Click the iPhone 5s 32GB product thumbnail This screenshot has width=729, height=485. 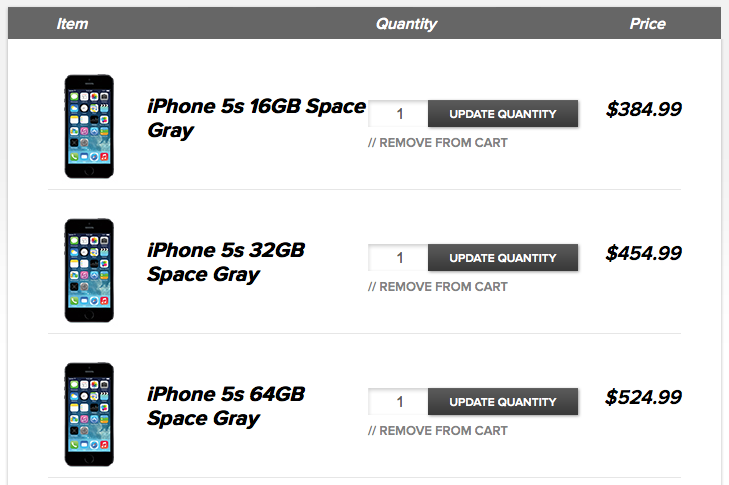tap(89, 270)
